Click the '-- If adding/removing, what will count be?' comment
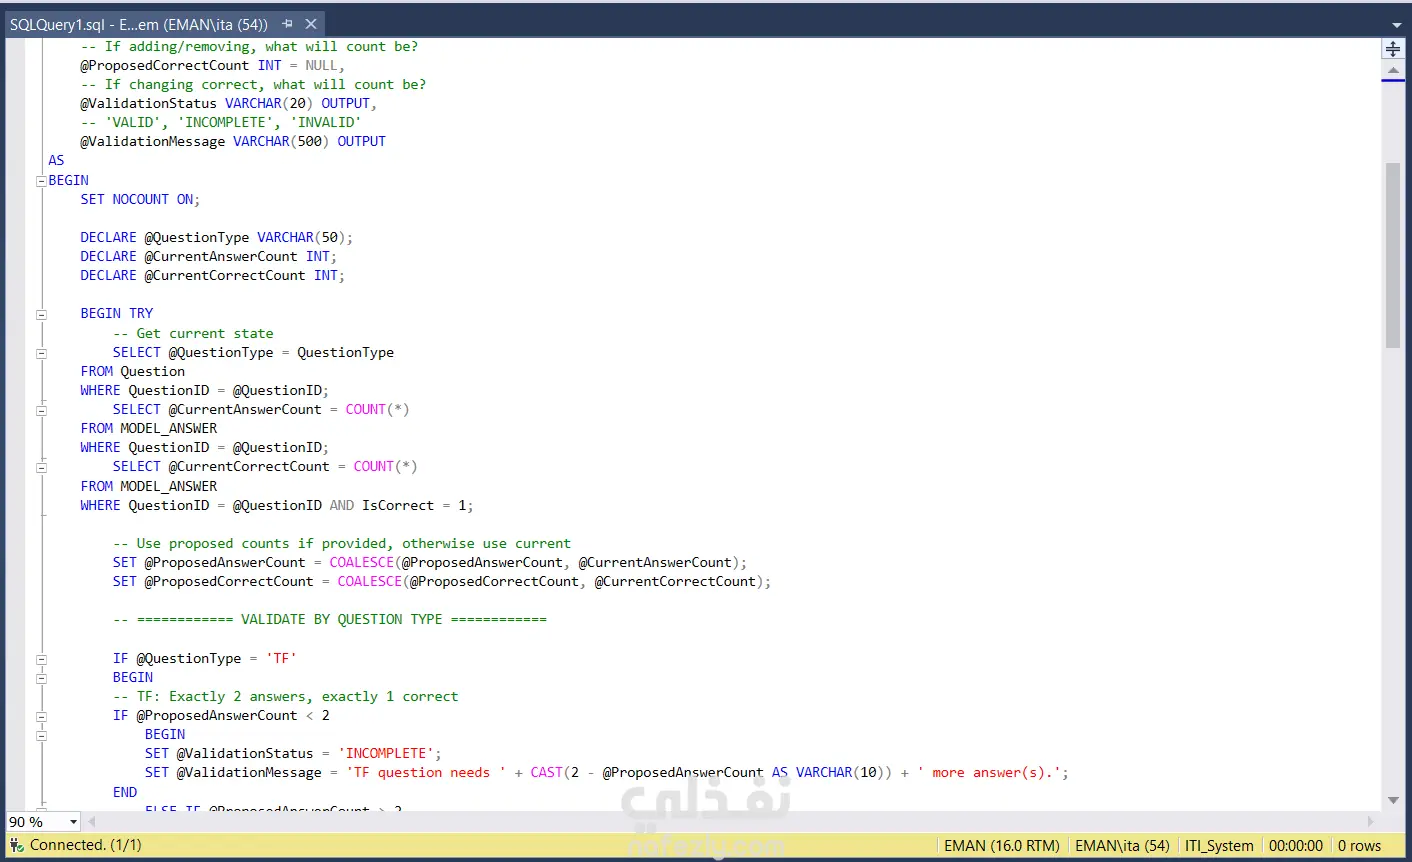The width and height of the screenshot is (1412, 862). pyautogui.click(x=249, y=46)
